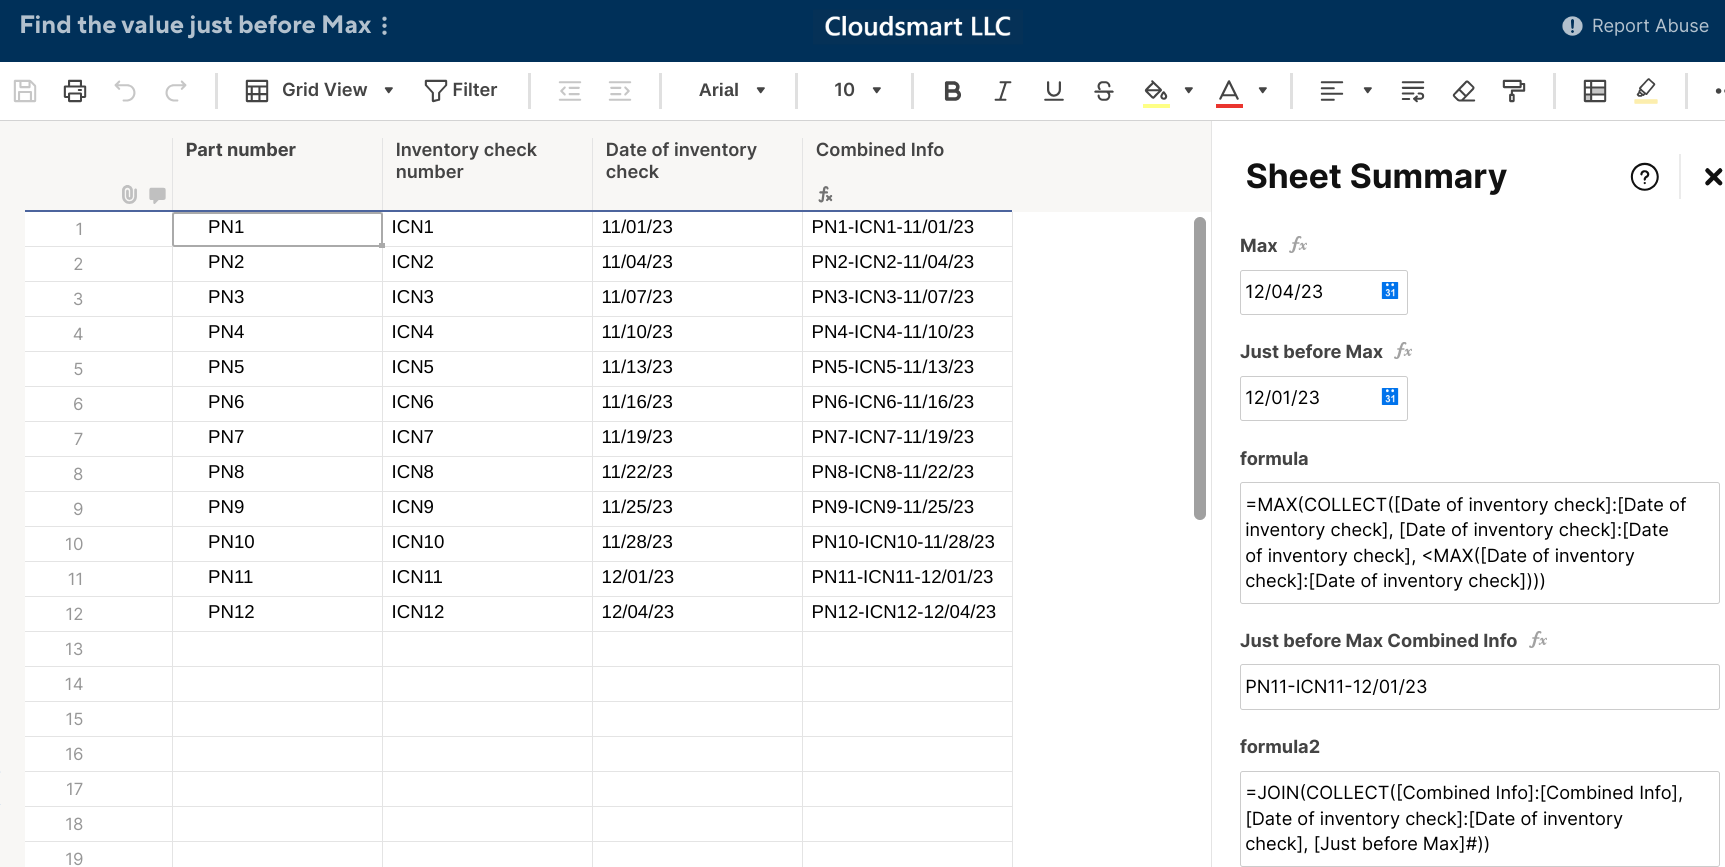Click the Just before Max 12/01/23 field
The width and height of the screenshot is (1725, 867).
(1323, 398)
